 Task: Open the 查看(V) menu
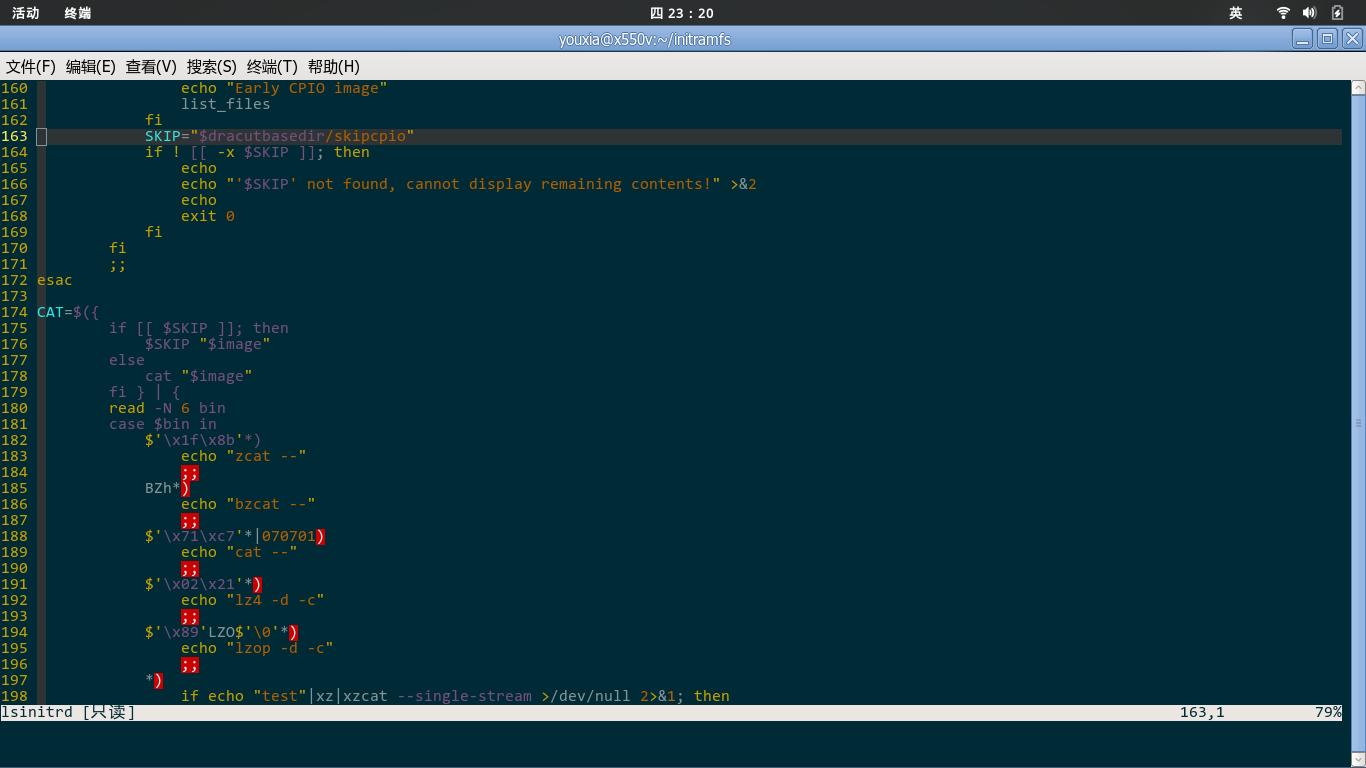point(151,66)
